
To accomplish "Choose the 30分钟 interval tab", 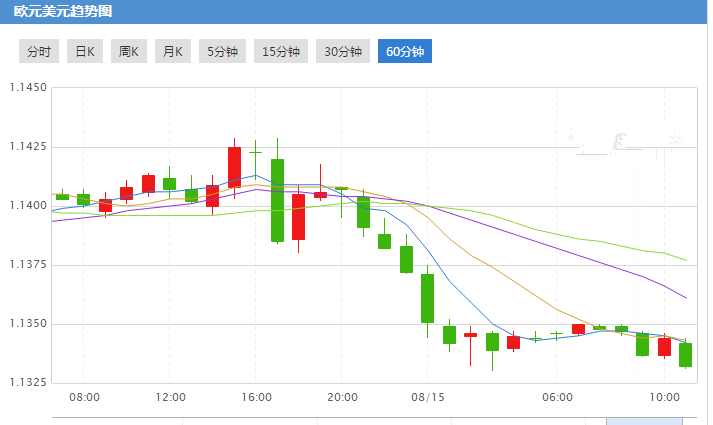I will [342, 52].
